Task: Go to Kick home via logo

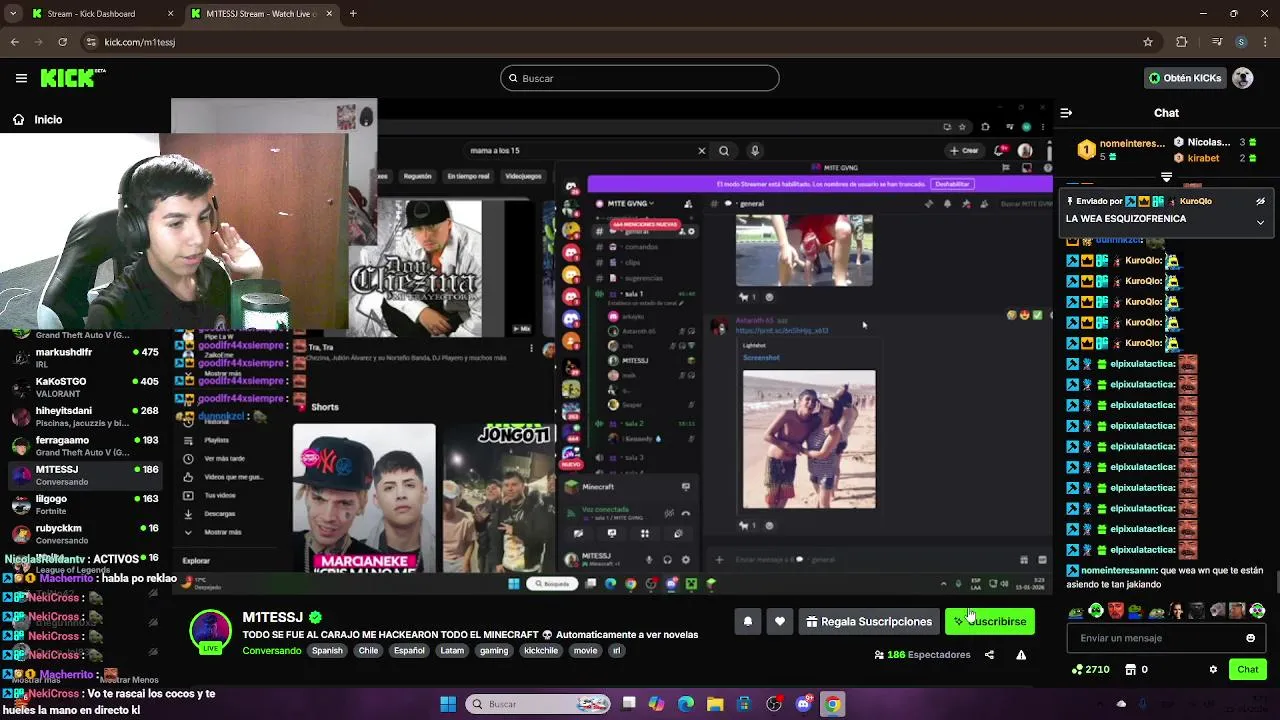Action: click(x=72, y=78)
